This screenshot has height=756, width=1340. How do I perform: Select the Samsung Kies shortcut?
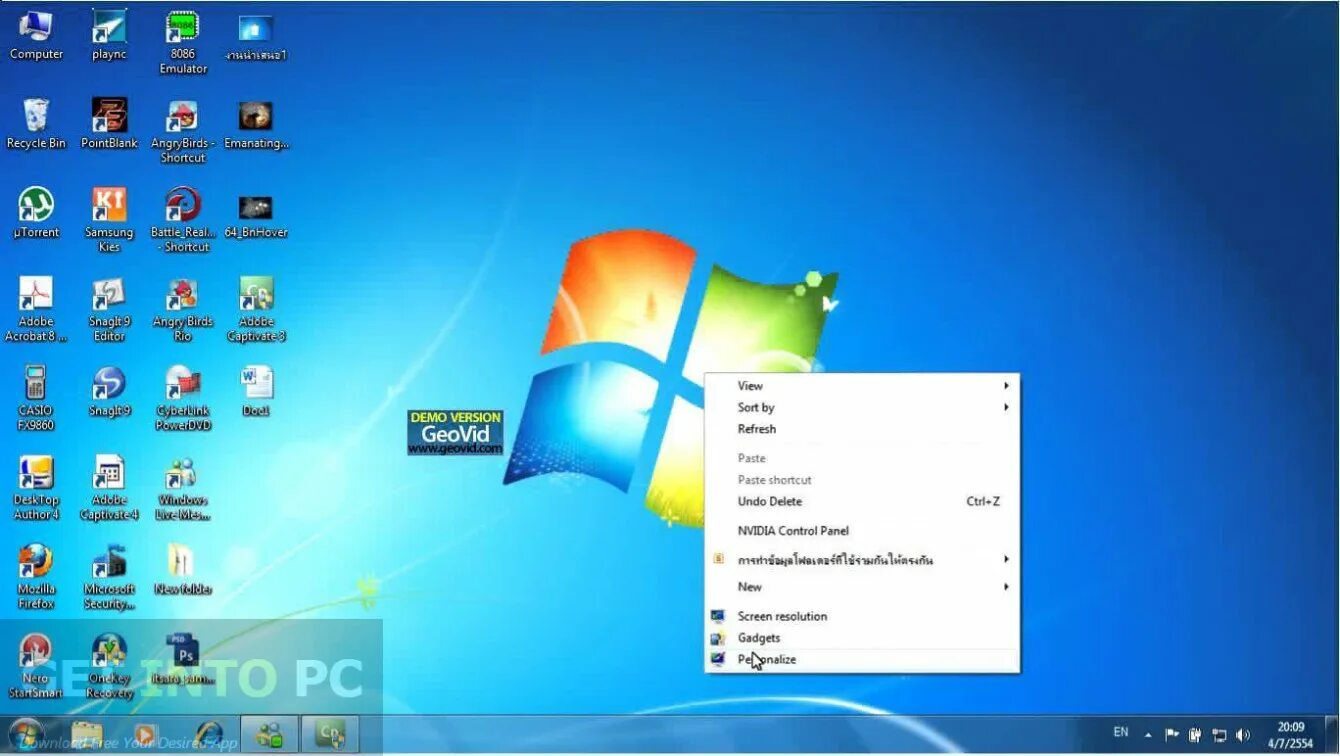coord(109,220)
